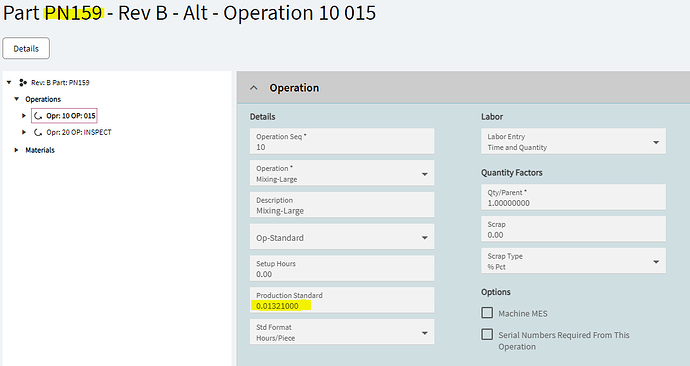Viewport: 690px width, 366px height.
Task: Collapse the Rev: B Part: PN159 tree node
Action: point(9,82)
